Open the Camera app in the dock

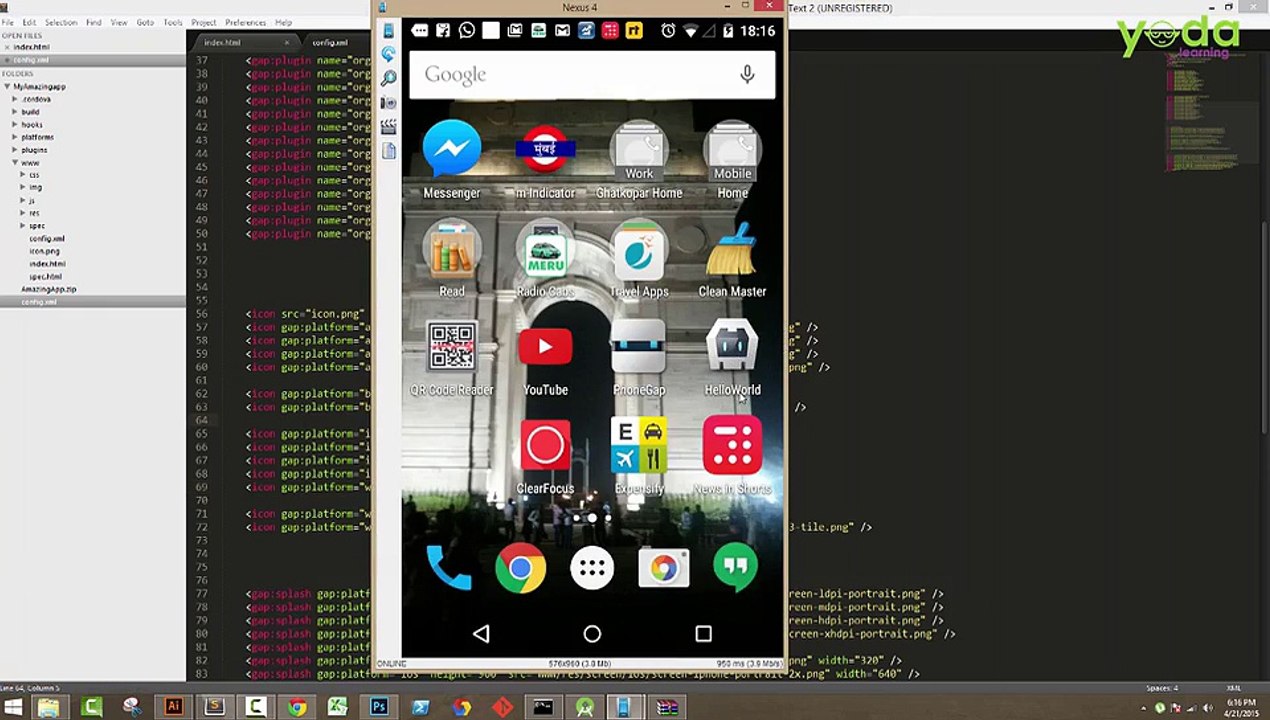point(663,569)
